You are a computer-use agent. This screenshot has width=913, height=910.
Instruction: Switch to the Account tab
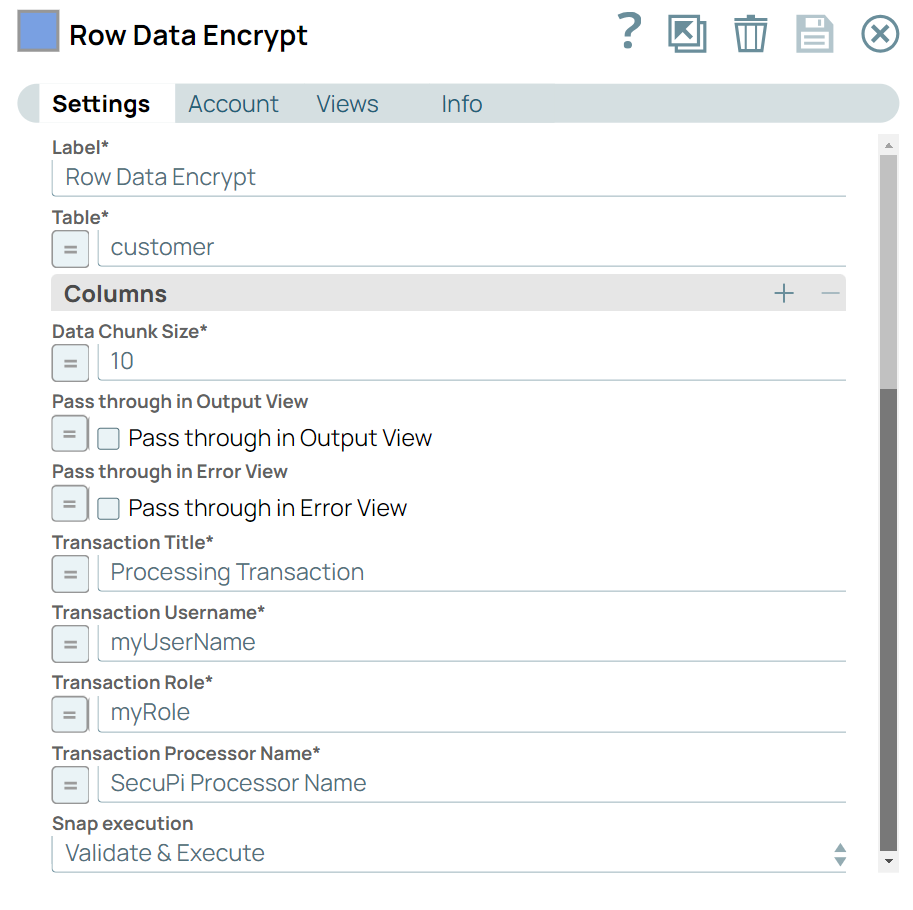tap(233, 103)
